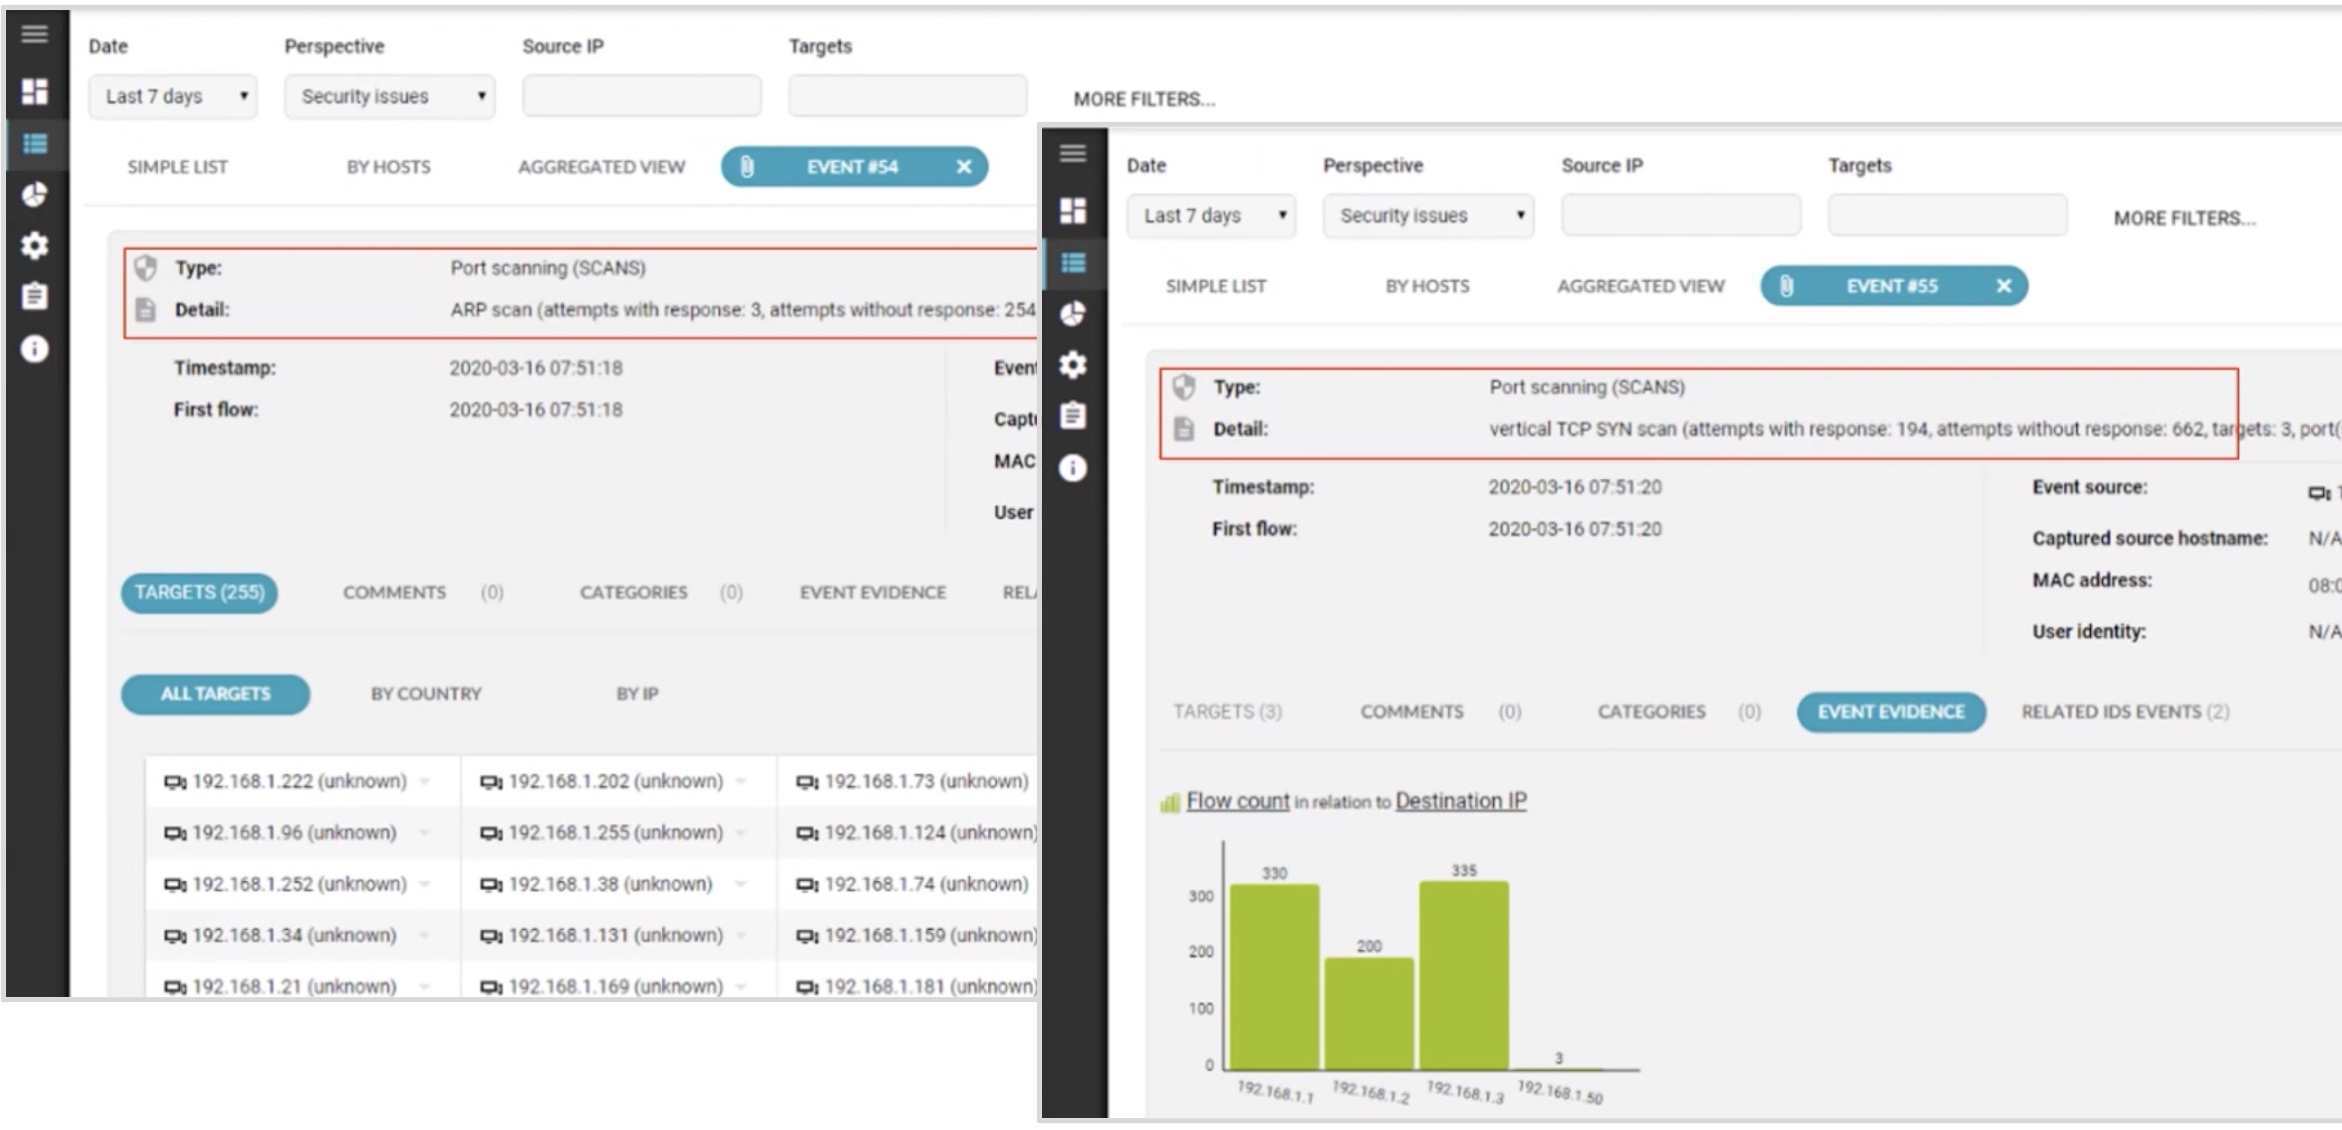Image resolution: width=2342 pixels, height=1130 pixels.
Task: Expand dropdown arrow next to 192.168.1.222
Action: click(x=425, y=782)
